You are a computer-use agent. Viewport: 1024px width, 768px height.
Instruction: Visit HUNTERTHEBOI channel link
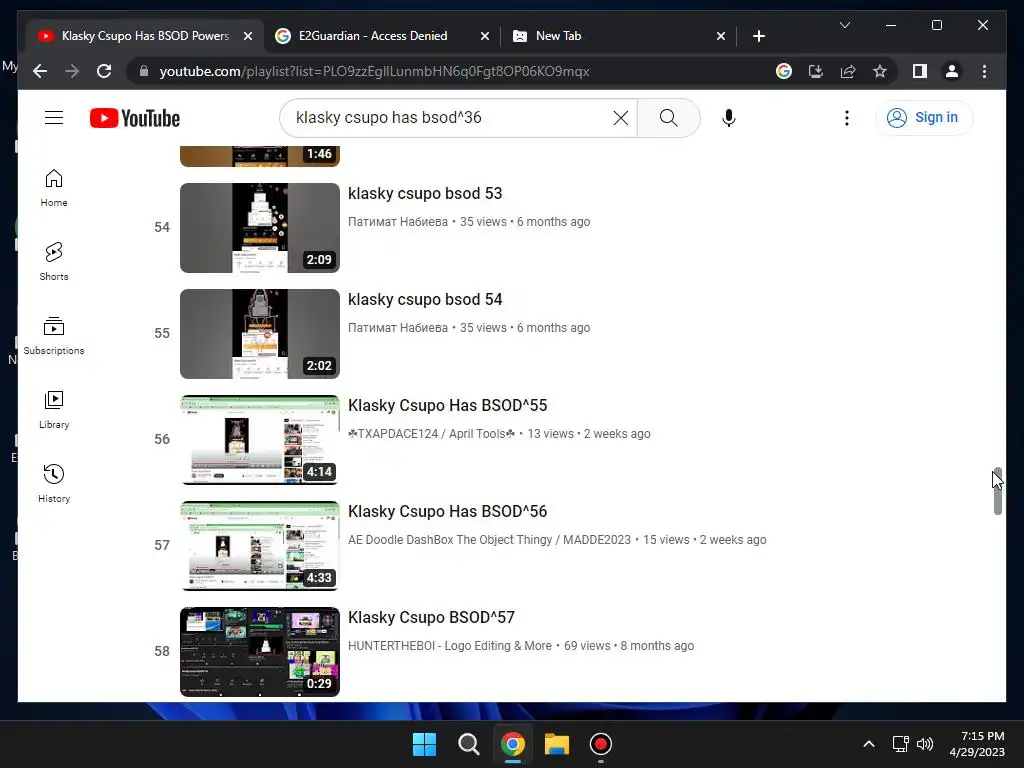pyautogui.click(x=449, y=645)
